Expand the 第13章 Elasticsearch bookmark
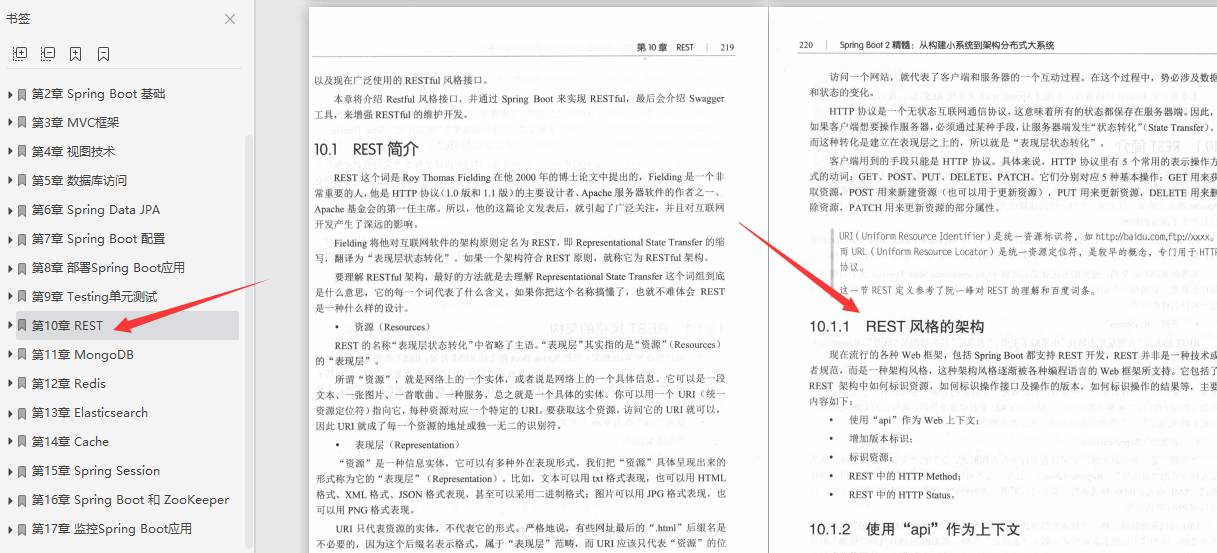 [x=9, y=413]
